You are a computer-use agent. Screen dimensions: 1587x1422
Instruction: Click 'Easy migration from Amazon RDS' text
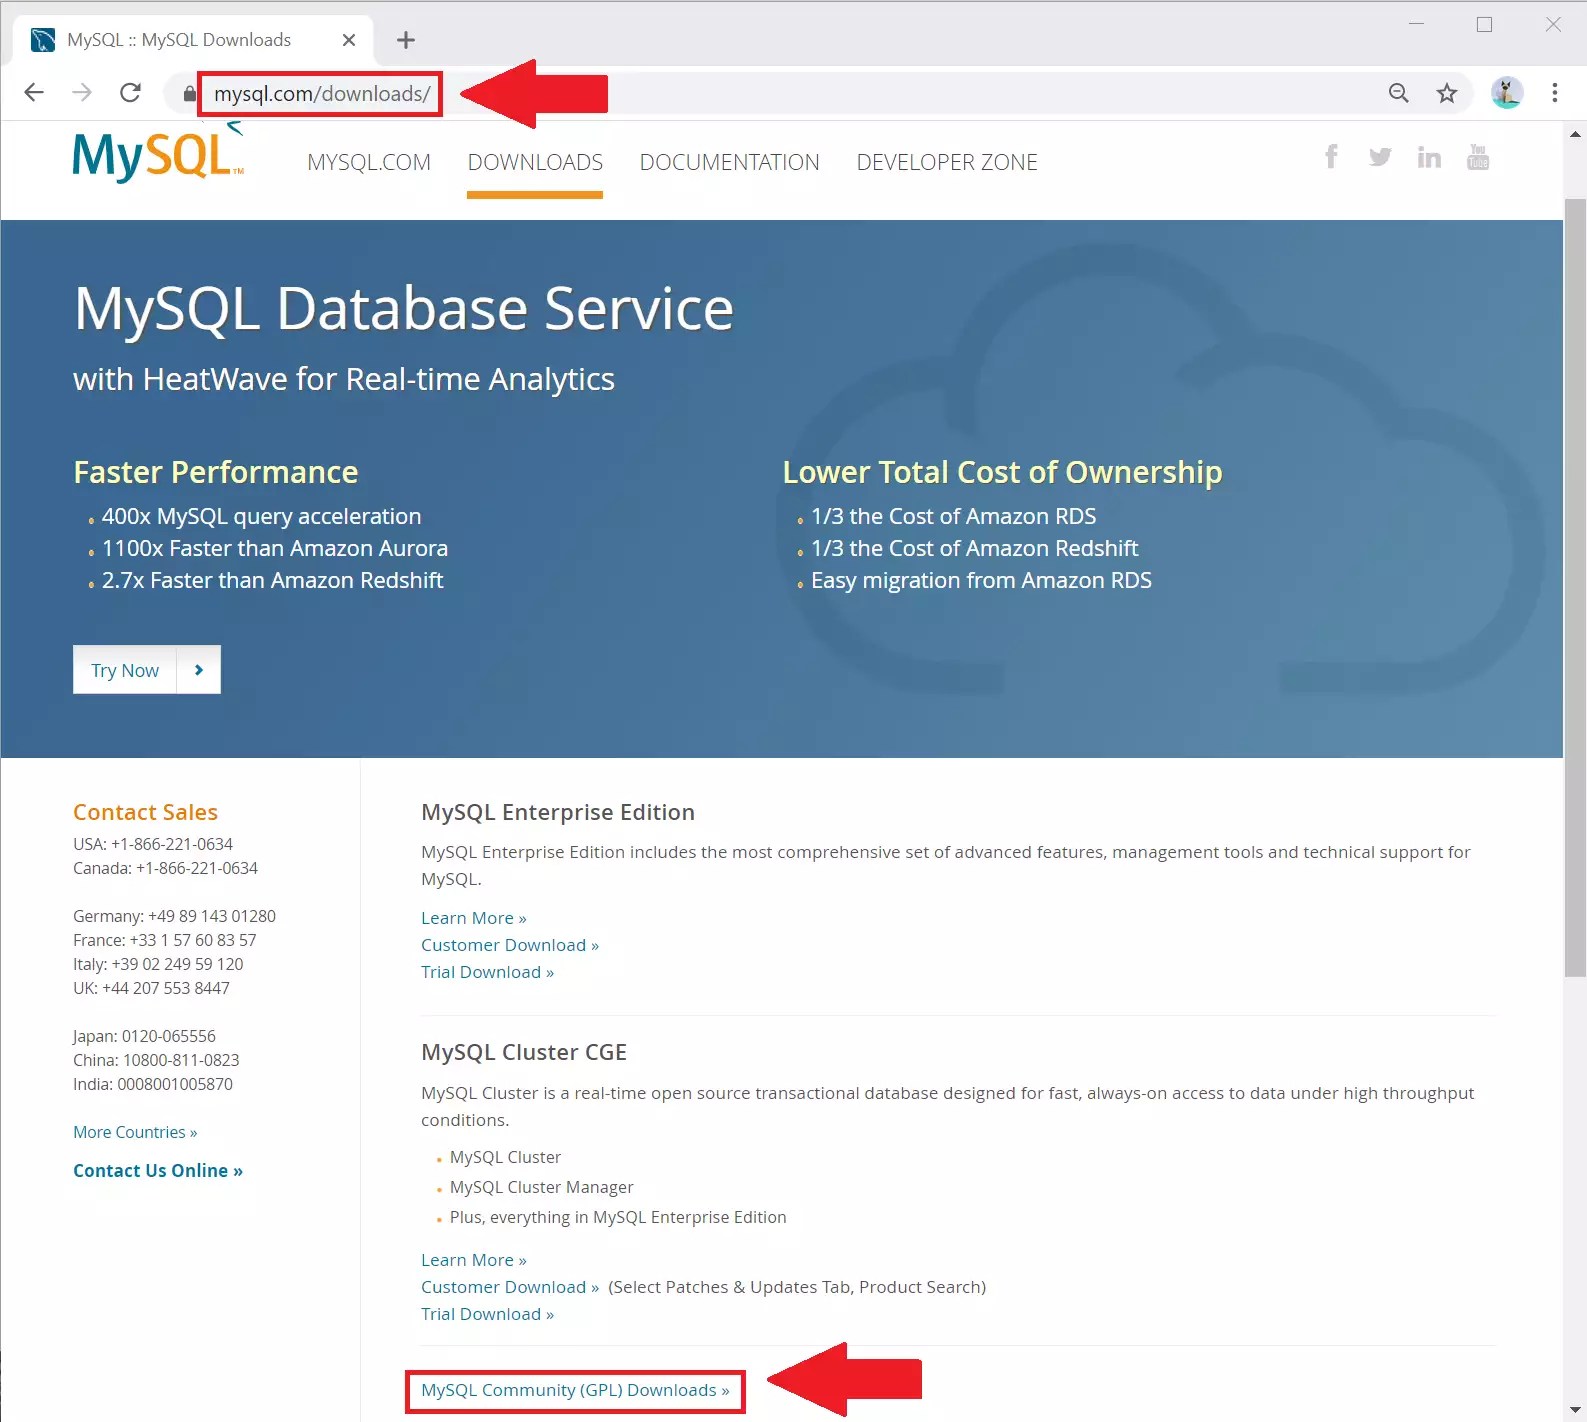[x=981, y=580]
